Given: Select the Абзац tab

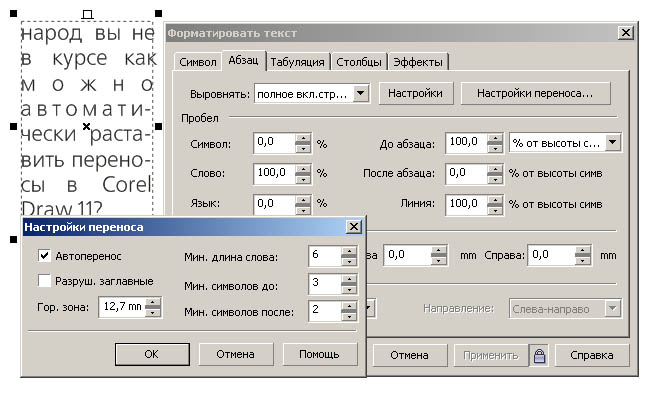Looking at the screenshot, I should tap(243, 60).
